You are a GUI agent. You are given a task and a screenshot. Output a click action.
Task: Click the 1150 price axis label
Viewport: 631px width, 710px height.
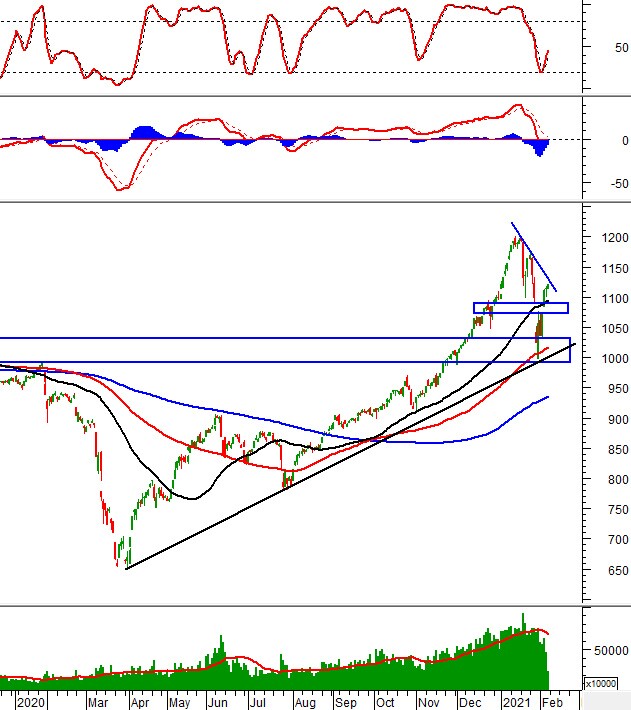pos(615,269)
